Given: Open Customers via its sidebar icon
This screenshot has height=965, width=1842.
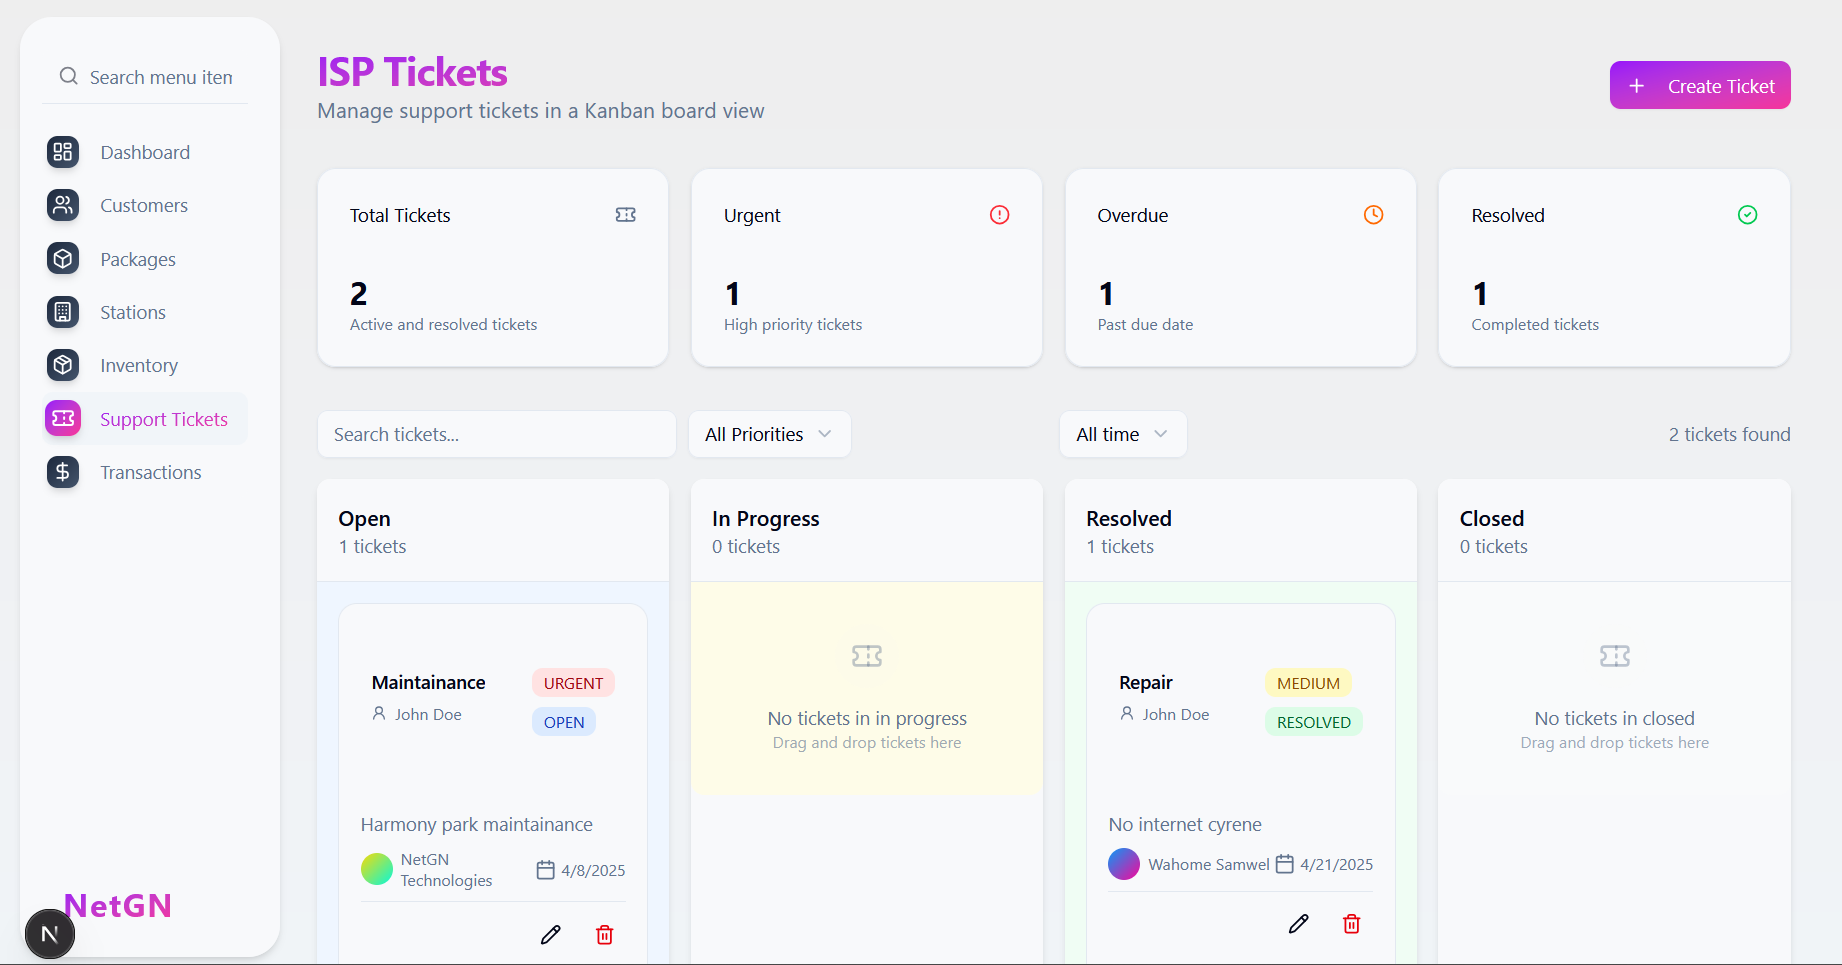Looking at the screenshot, I should tap(63, 205).
